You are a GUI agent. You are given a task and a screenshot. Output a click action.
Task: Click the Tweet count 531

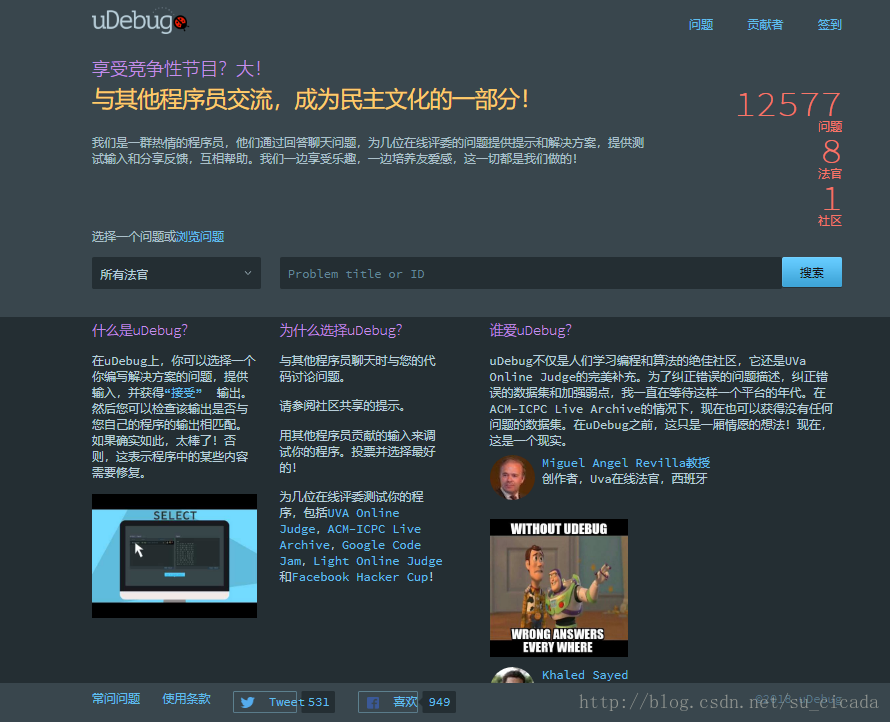coord(318,702)
